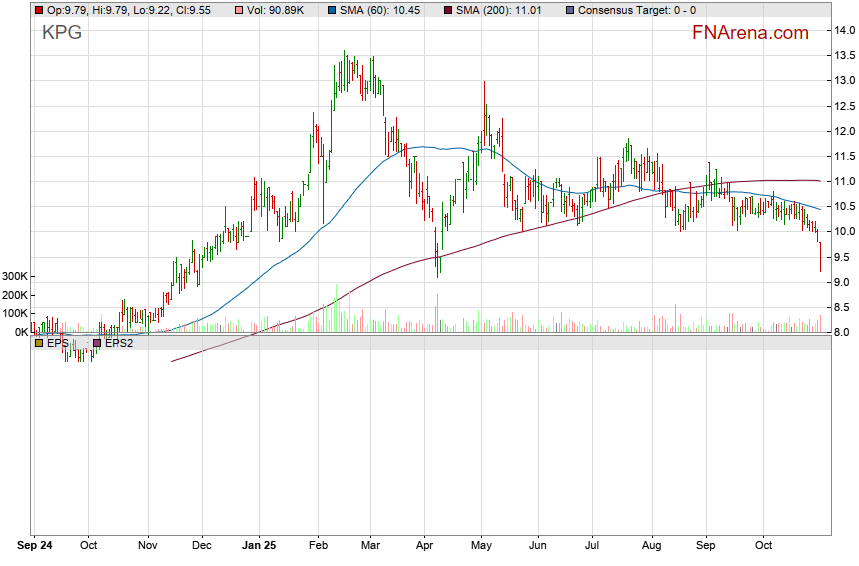Screen dimensions: 859x566
Task: Open the FNArena.com watermark link
Action: (x=750, y=33)
